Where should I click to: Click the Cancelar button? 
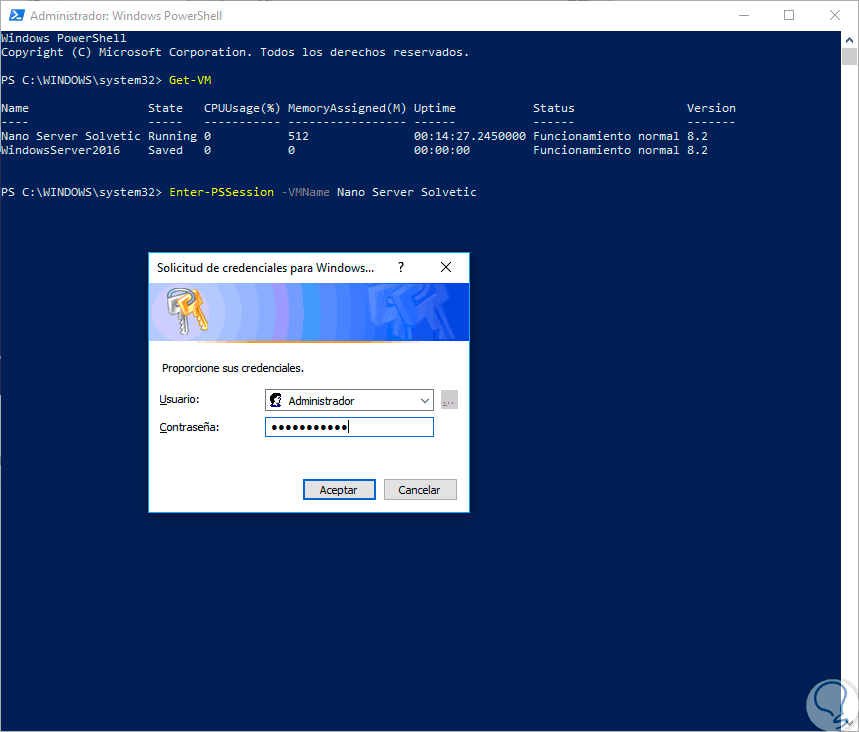coord(420,490)
